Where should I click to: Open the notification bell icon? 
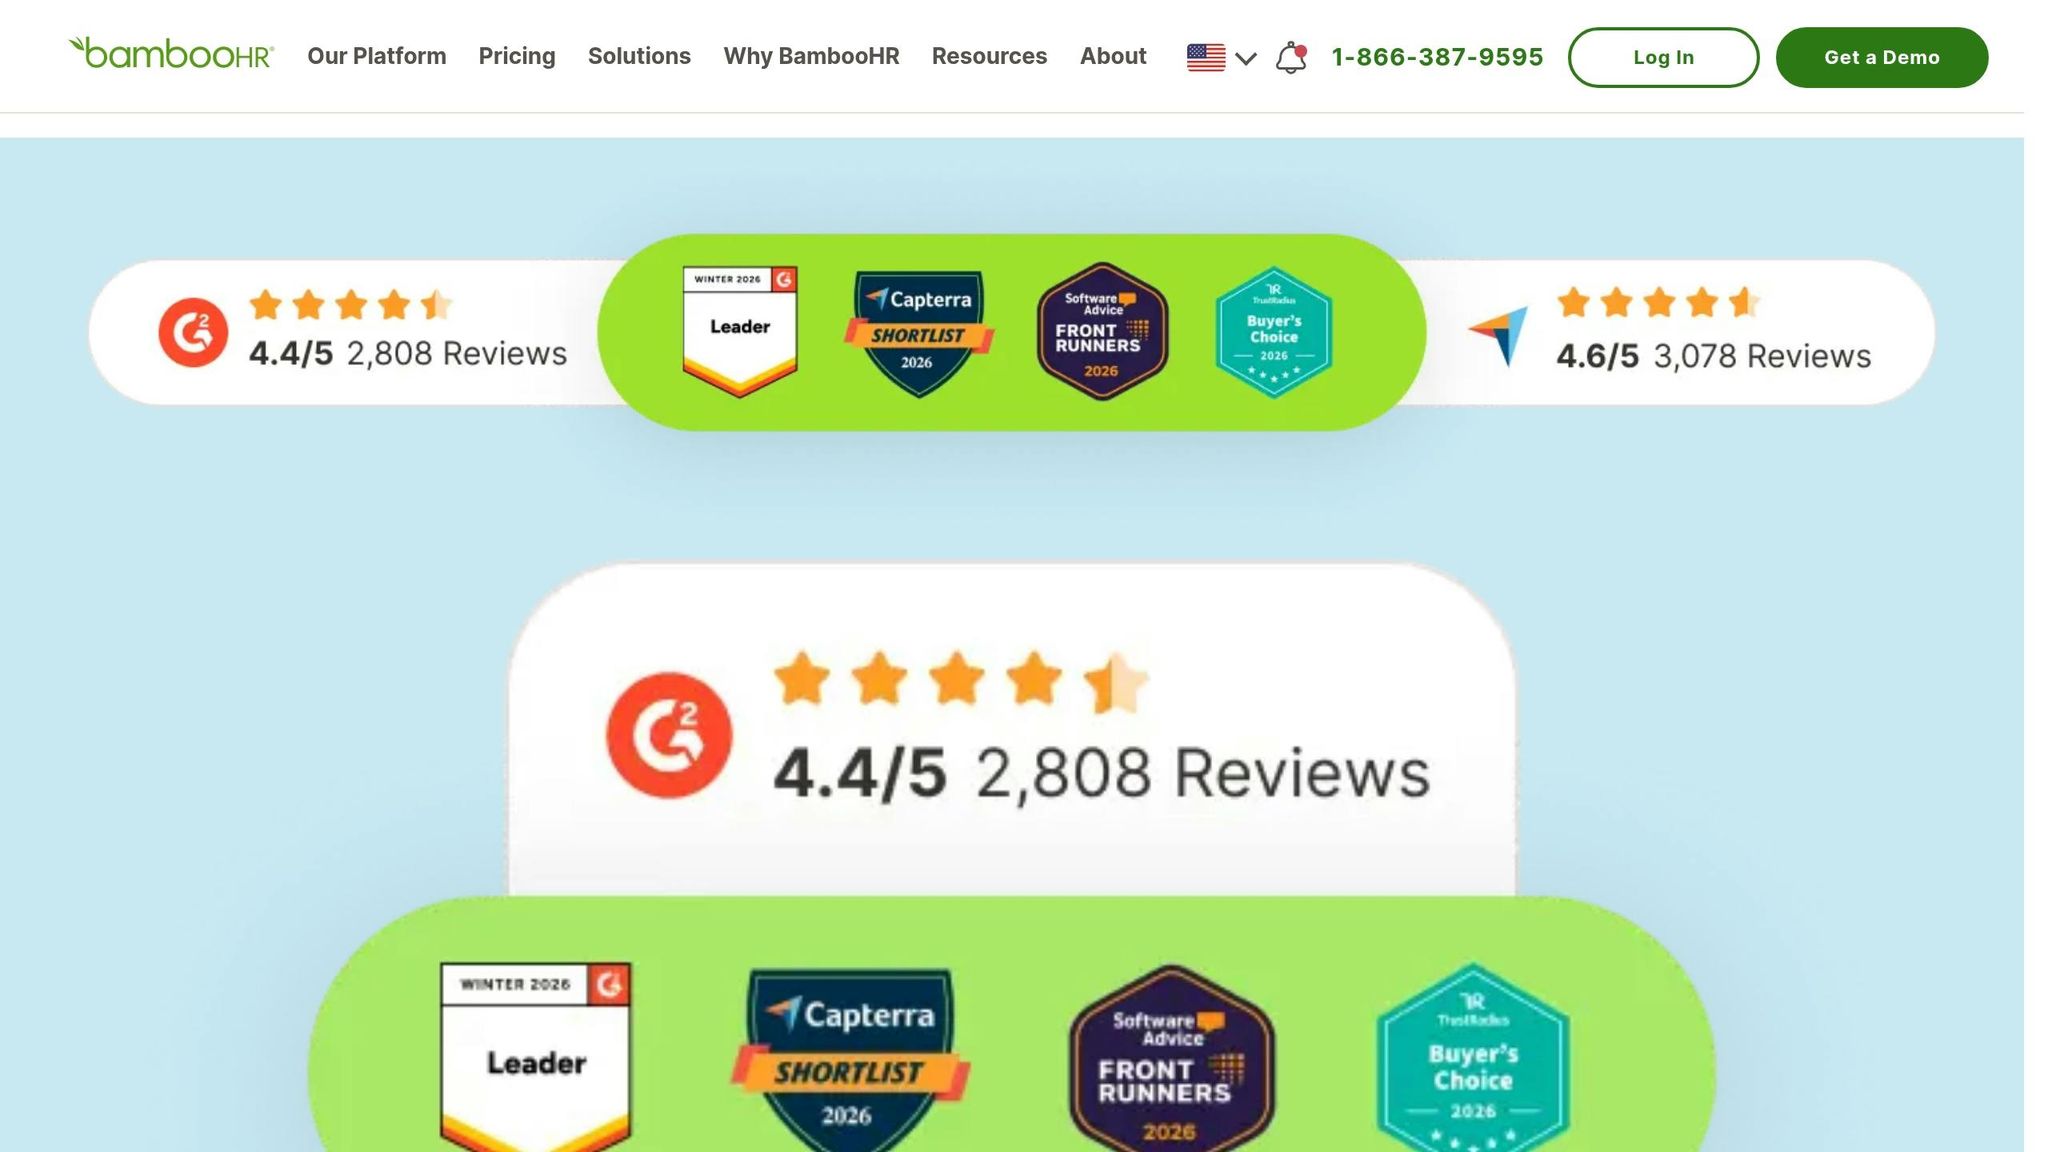(x=1291, y=57)
